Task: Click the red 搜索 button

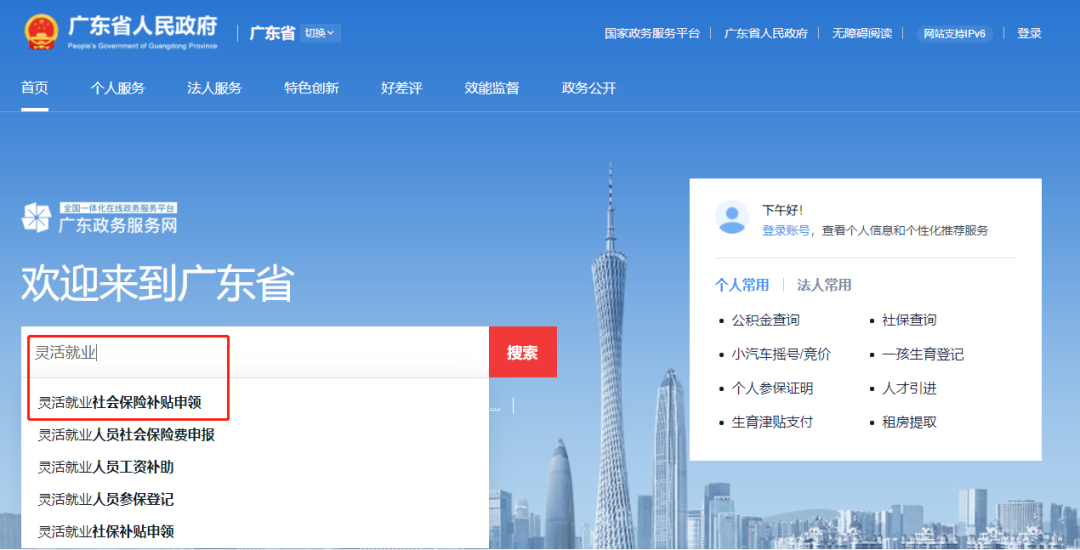Action: coord(523,352)
